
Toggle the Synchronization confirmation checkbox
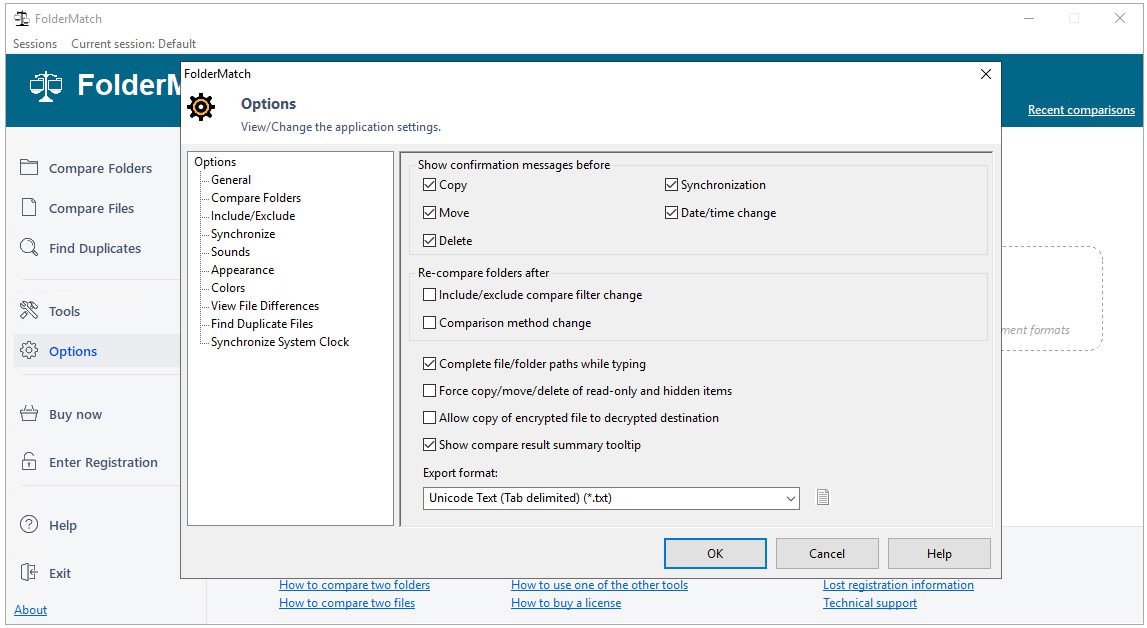(x=671, y=185)
